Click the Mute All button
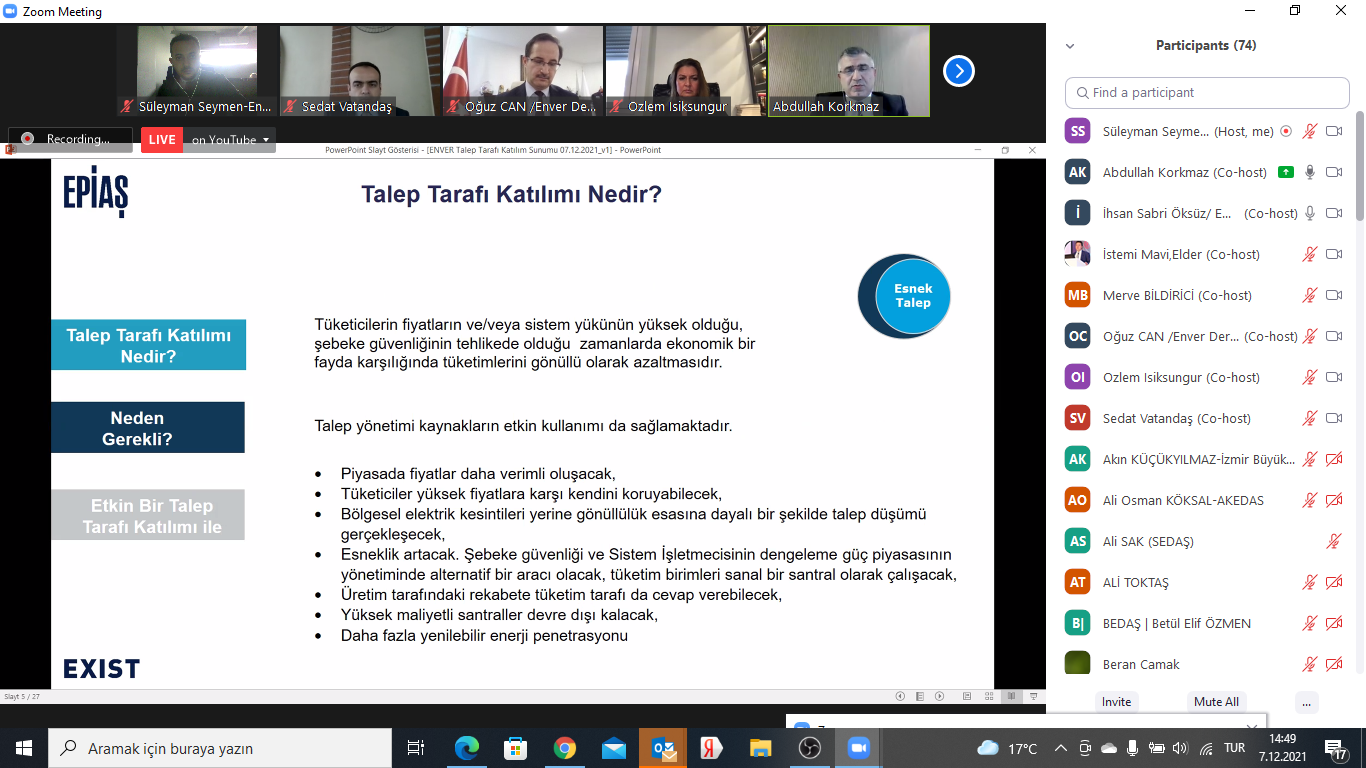This screenshot has height=768, width=1366. point(1216,701)
